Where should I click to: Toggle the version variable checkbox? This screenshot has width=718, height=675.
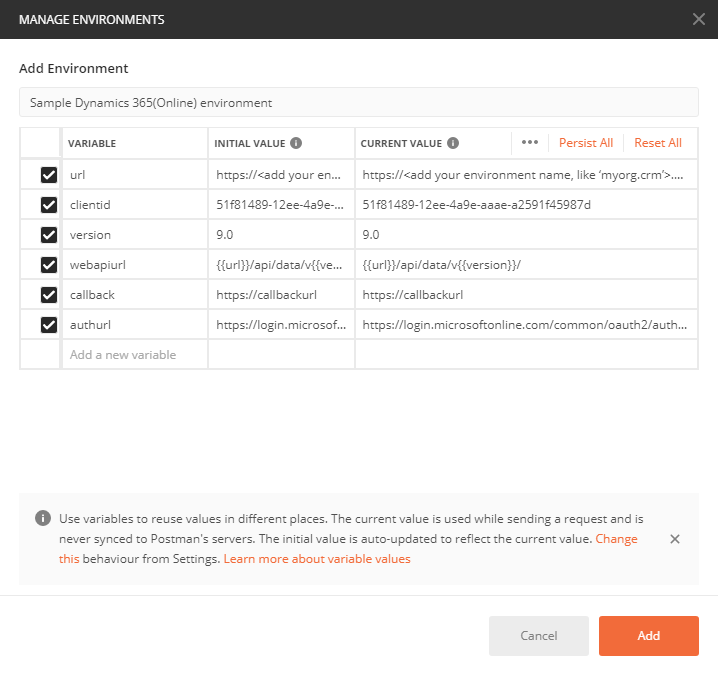(x=49, y=235)
